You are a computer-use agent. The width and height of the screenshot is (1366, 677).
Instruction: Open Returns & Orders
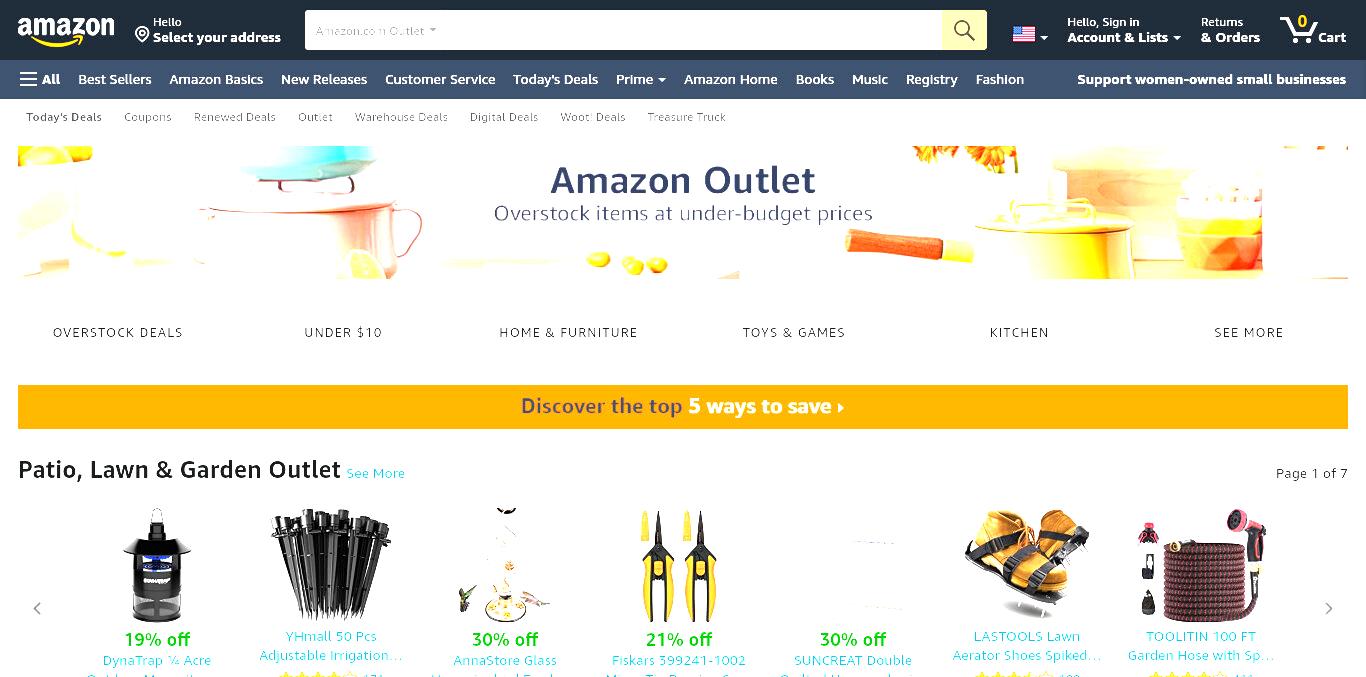[x=1230, y=30]
